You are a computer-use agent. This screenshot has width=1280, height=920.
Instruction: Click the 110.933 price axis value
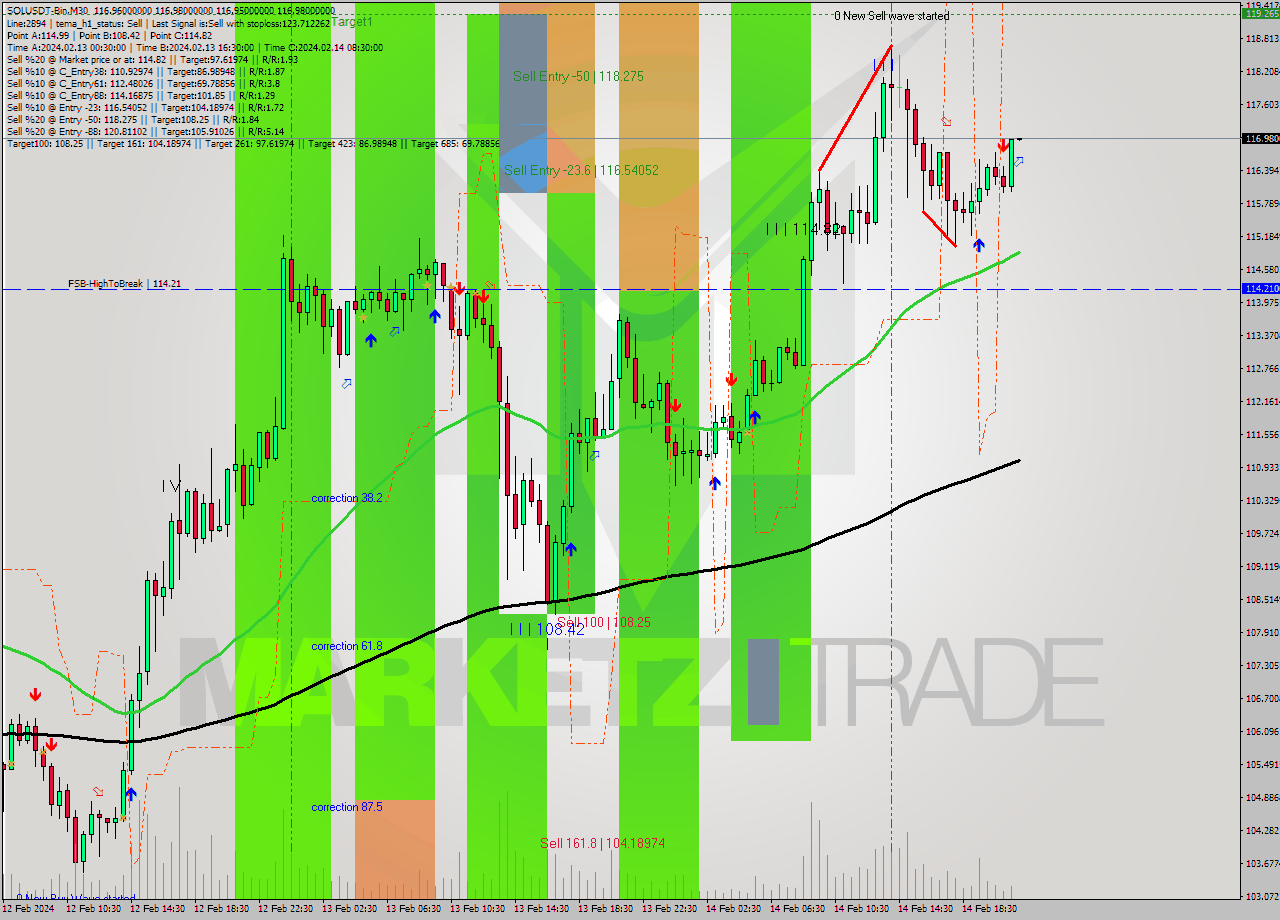pyautogui.click(x=1262, y=468)
